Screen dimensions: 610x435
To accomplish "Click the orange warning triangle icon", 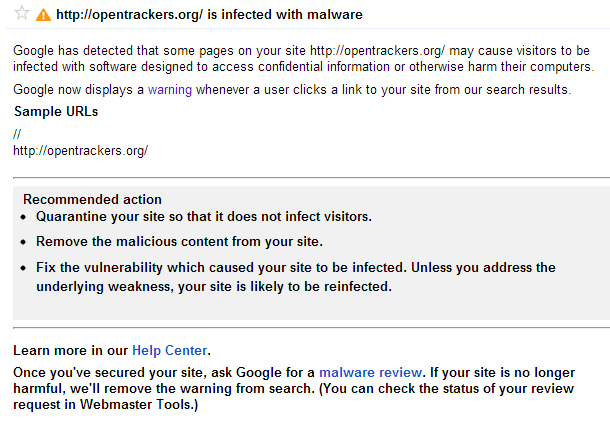I will [43, 15].
